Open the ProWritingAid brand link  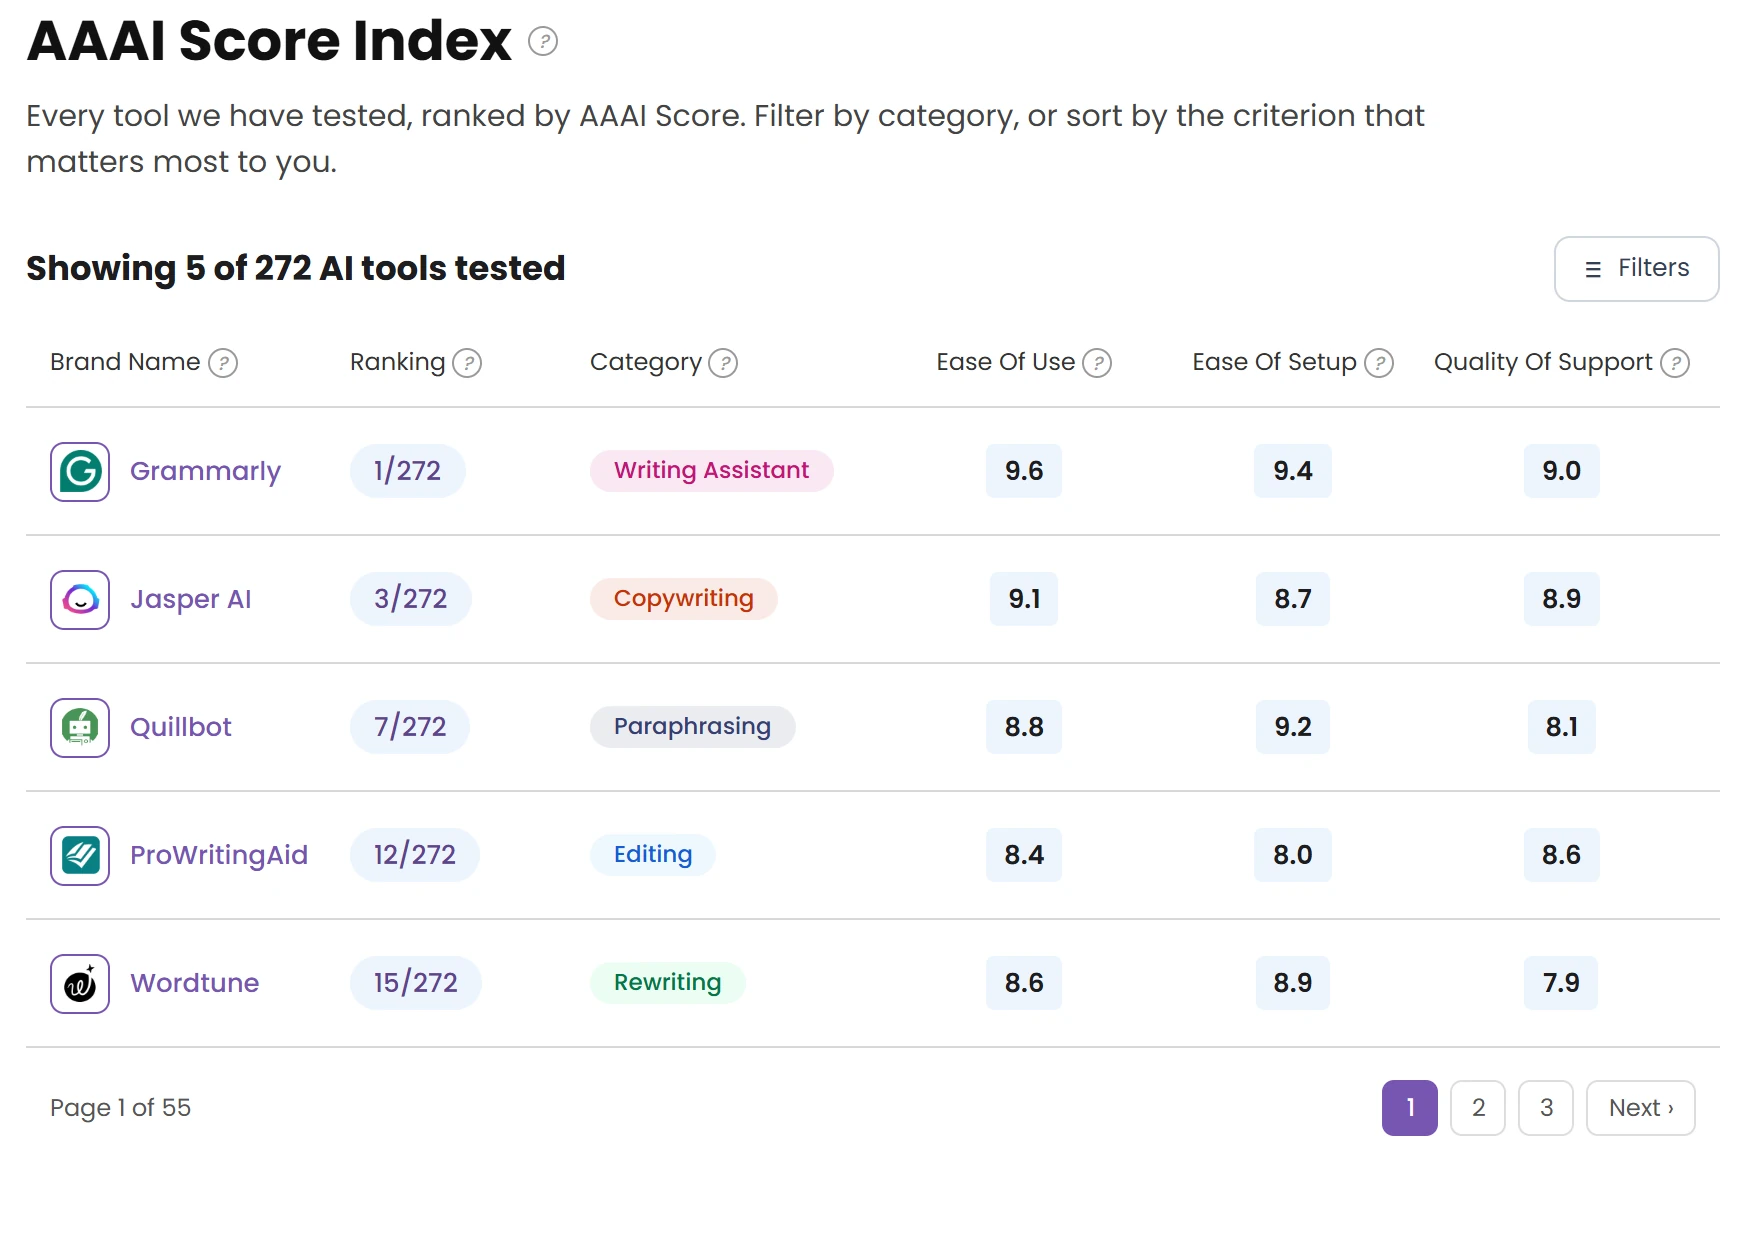[x=219, y=855]
